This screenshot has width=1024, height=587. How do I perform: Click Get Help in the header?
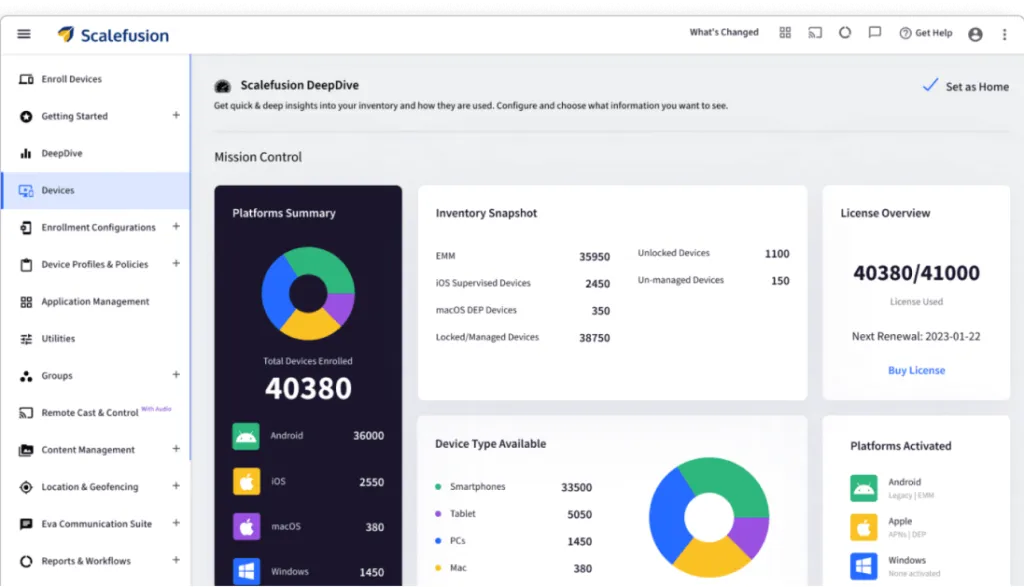[925, 33]
